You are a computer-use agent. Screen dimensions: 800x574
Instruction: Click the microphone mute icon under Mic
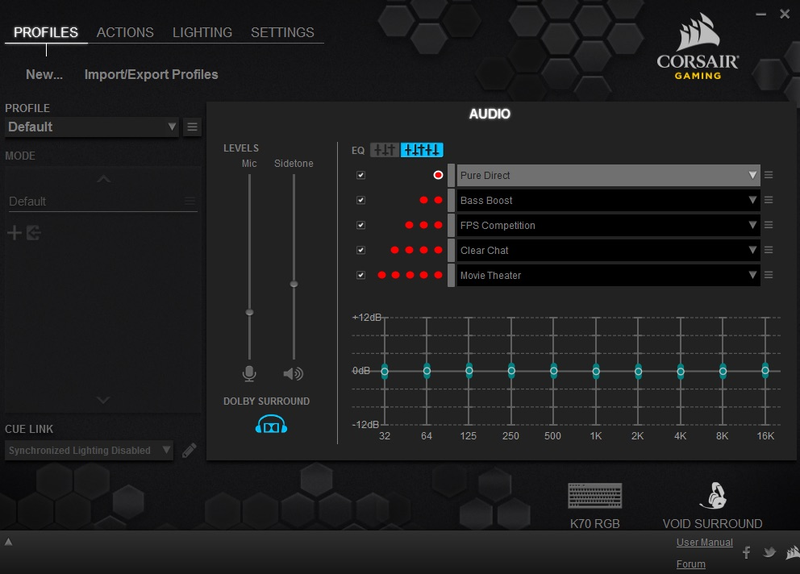pyautogui.click(x=249, y=374)
